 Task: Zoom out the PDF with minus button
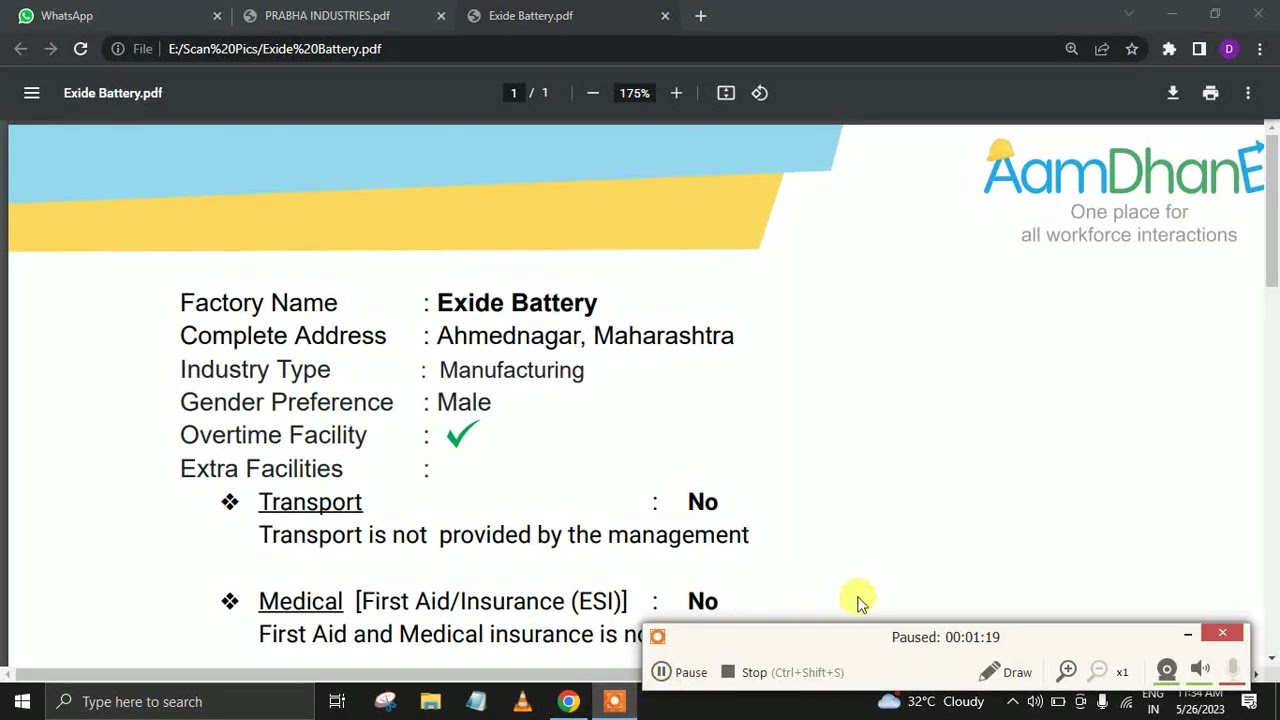[x=593, y=93]
